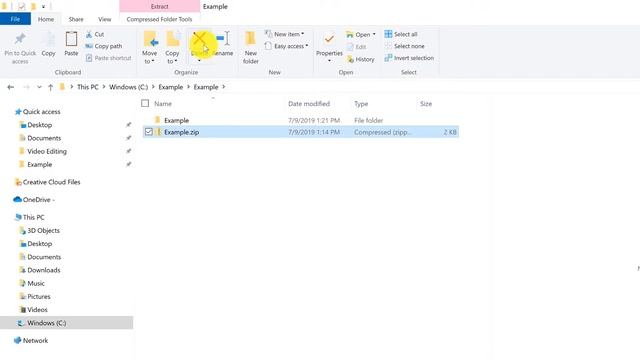Expand chevron after the last Example breadcrumb

point(224,87)
